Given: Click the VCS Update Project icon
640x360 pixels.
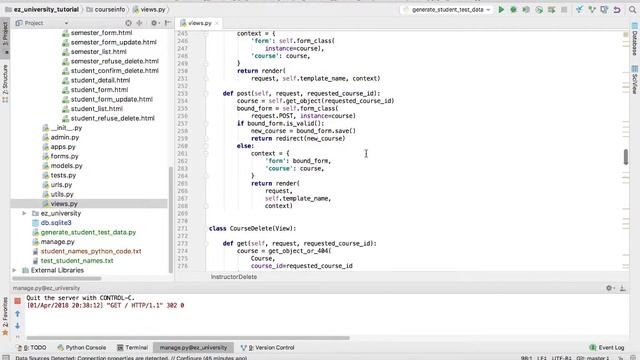Looking at the screenshot, I should pyautogui.click(x=579, y=9).
